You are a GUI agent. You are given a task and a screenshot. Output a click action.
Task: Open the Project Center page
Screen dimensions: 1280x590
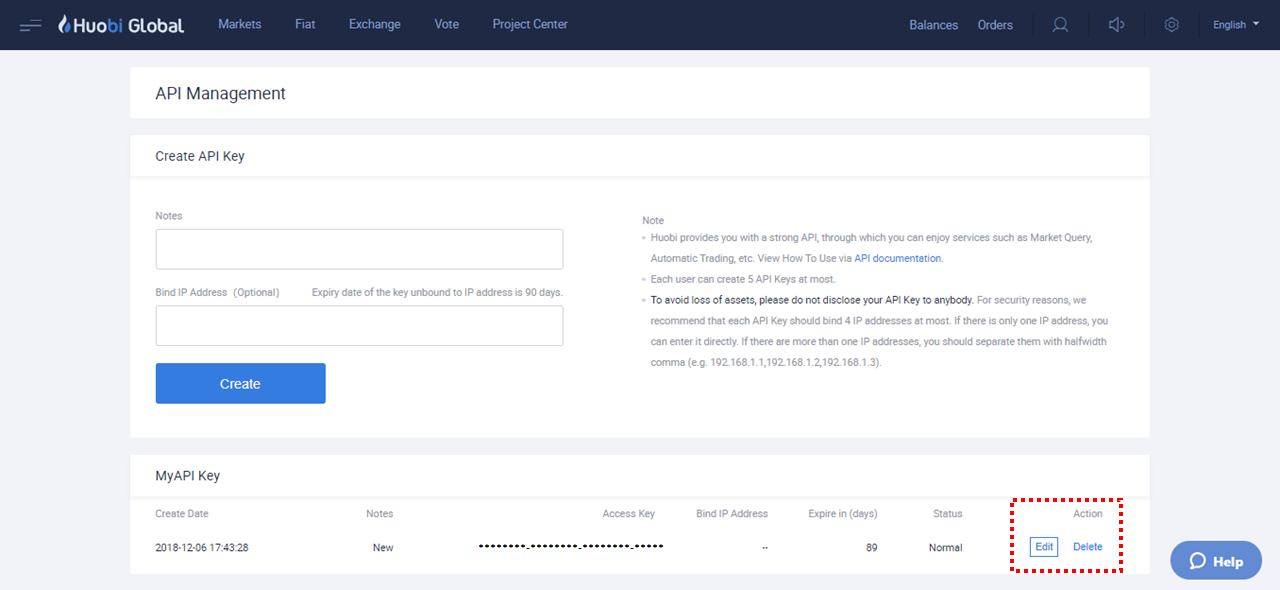pos(530,24)
